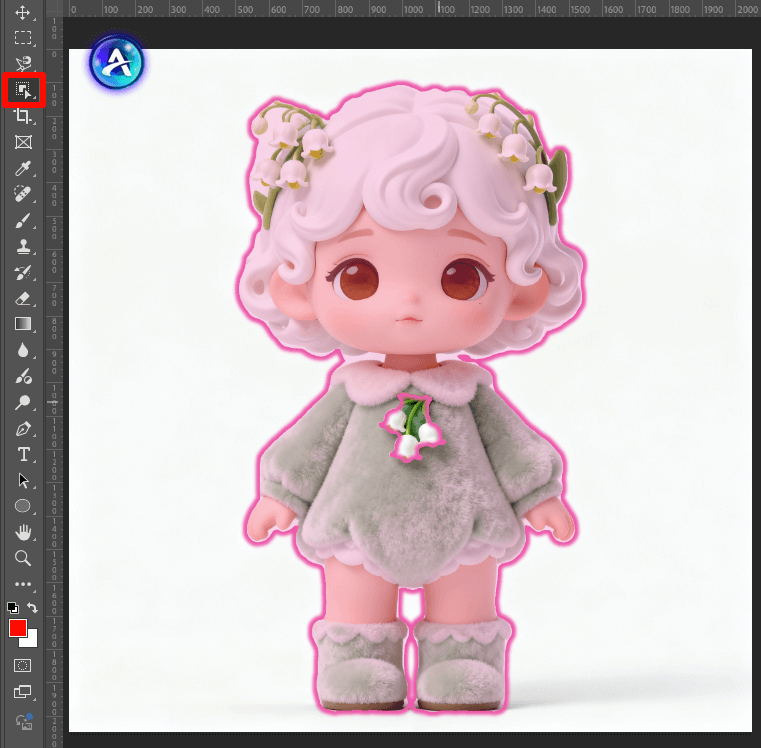Select the Gradient tool
The image size is (761, 748).
tap(23, 324)
